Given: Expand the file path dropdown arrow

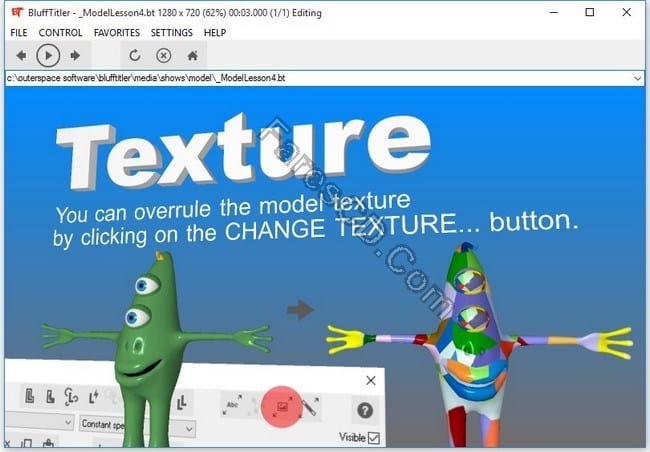Looking at the screenshot, I should tap(638, 78).
